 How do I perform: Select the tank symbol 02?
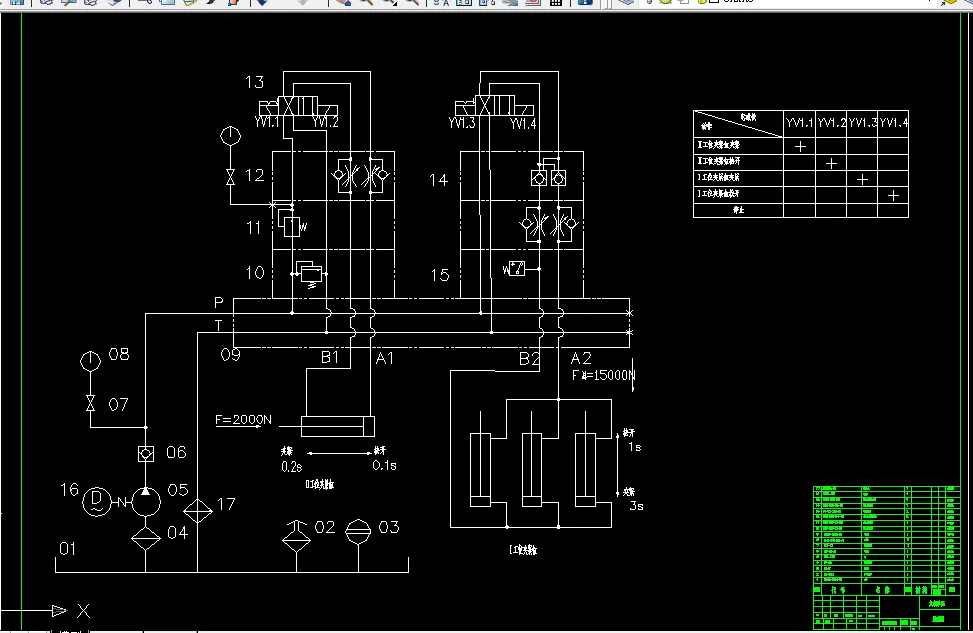297,537
